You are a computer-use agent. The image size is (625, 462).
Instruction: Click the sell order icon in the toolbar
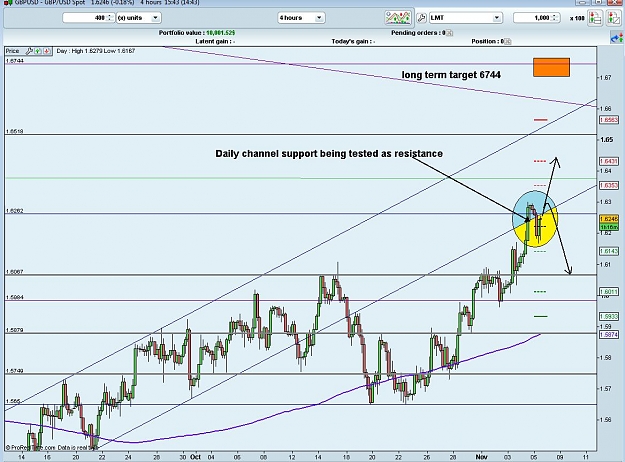point(613,18)
